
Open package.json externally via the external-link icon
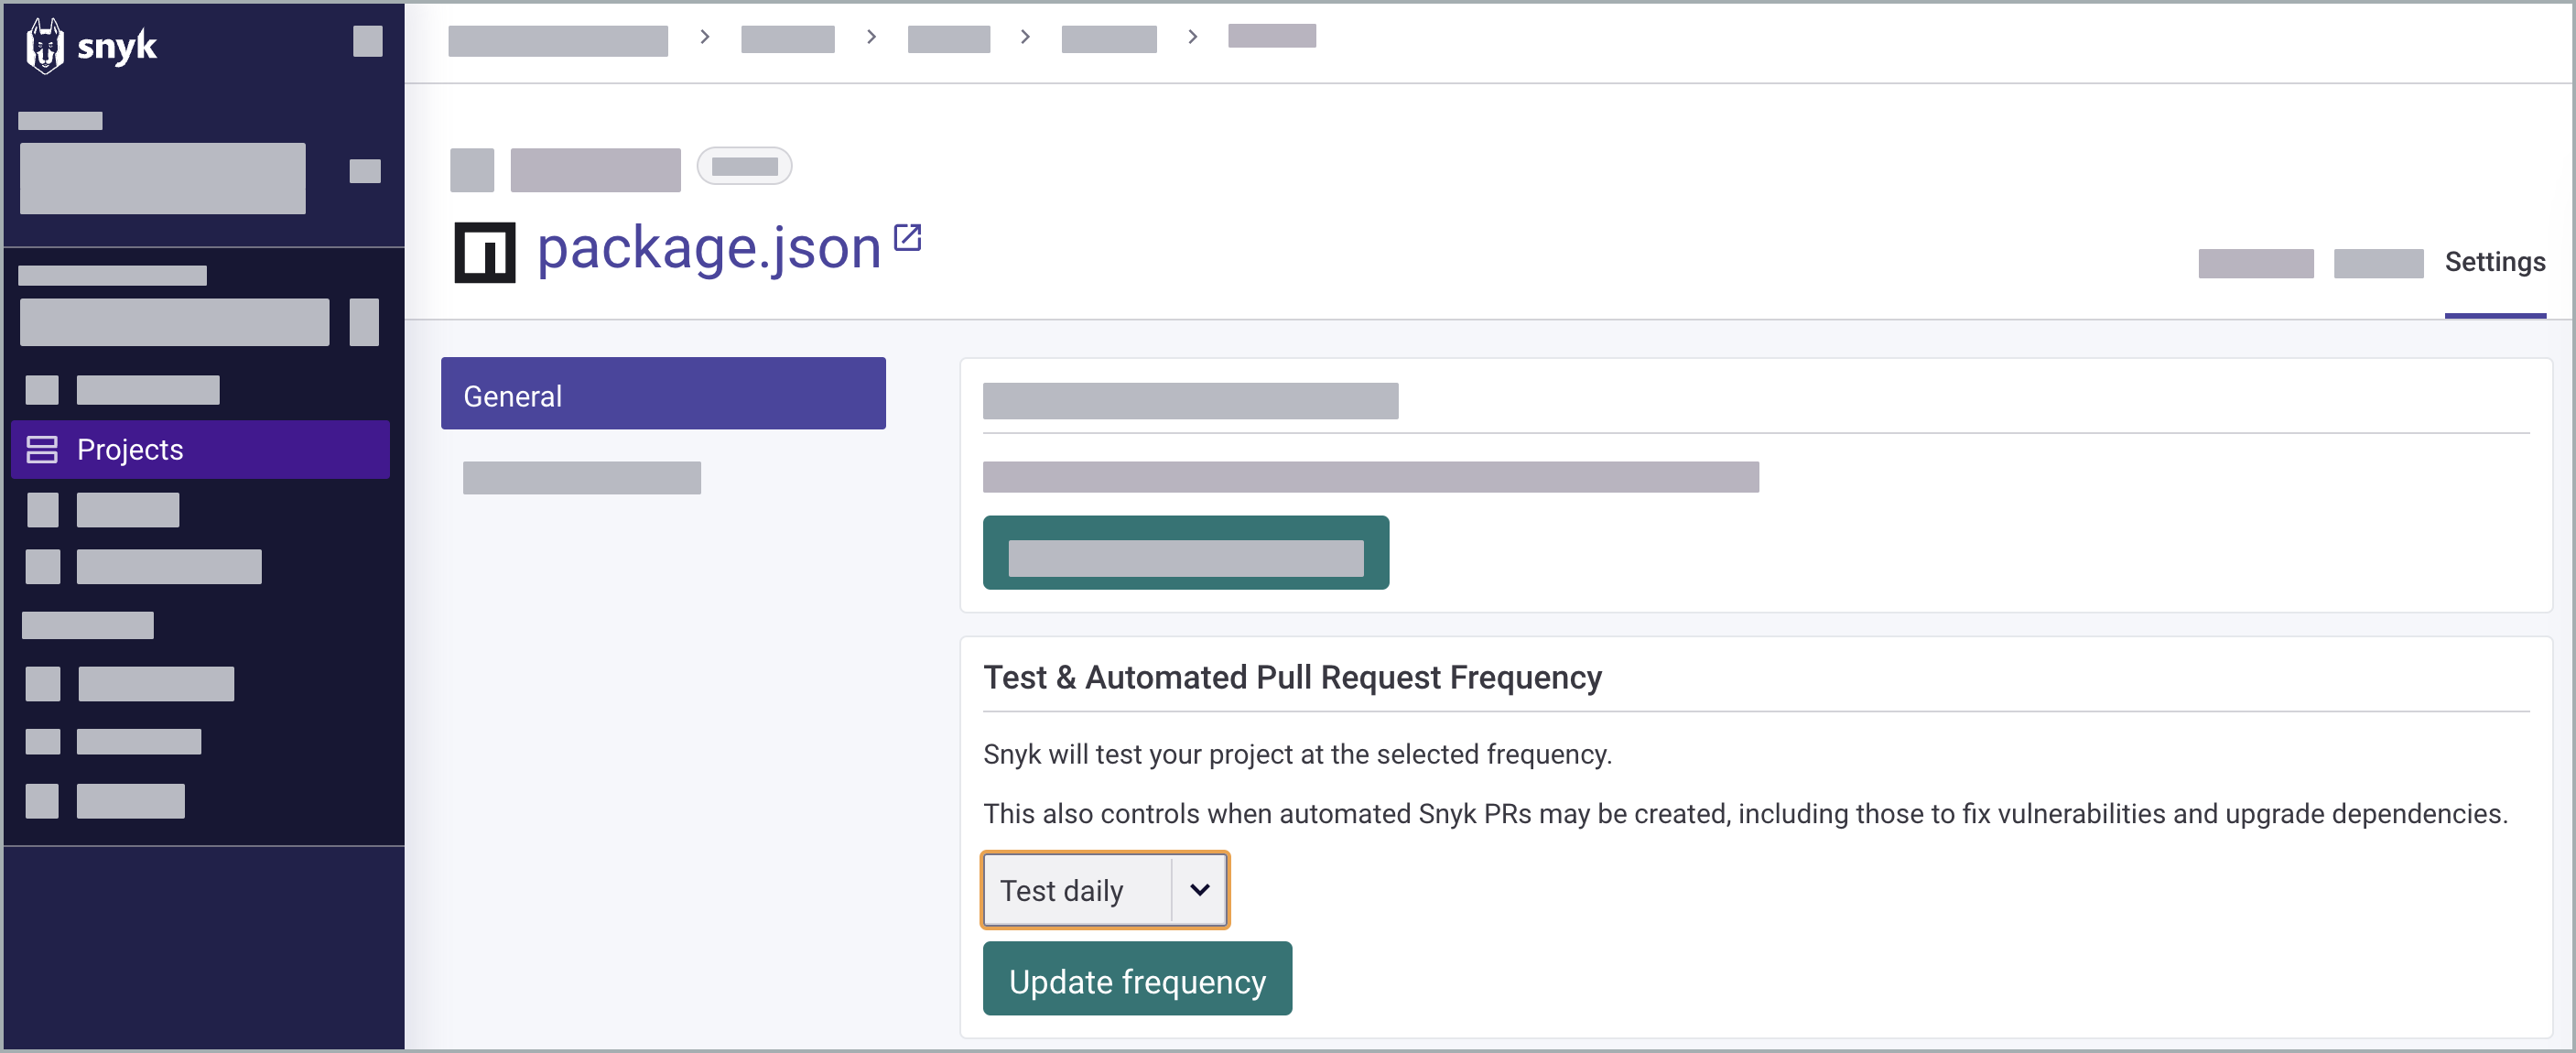pyautogui.click(x=907, y=238)
